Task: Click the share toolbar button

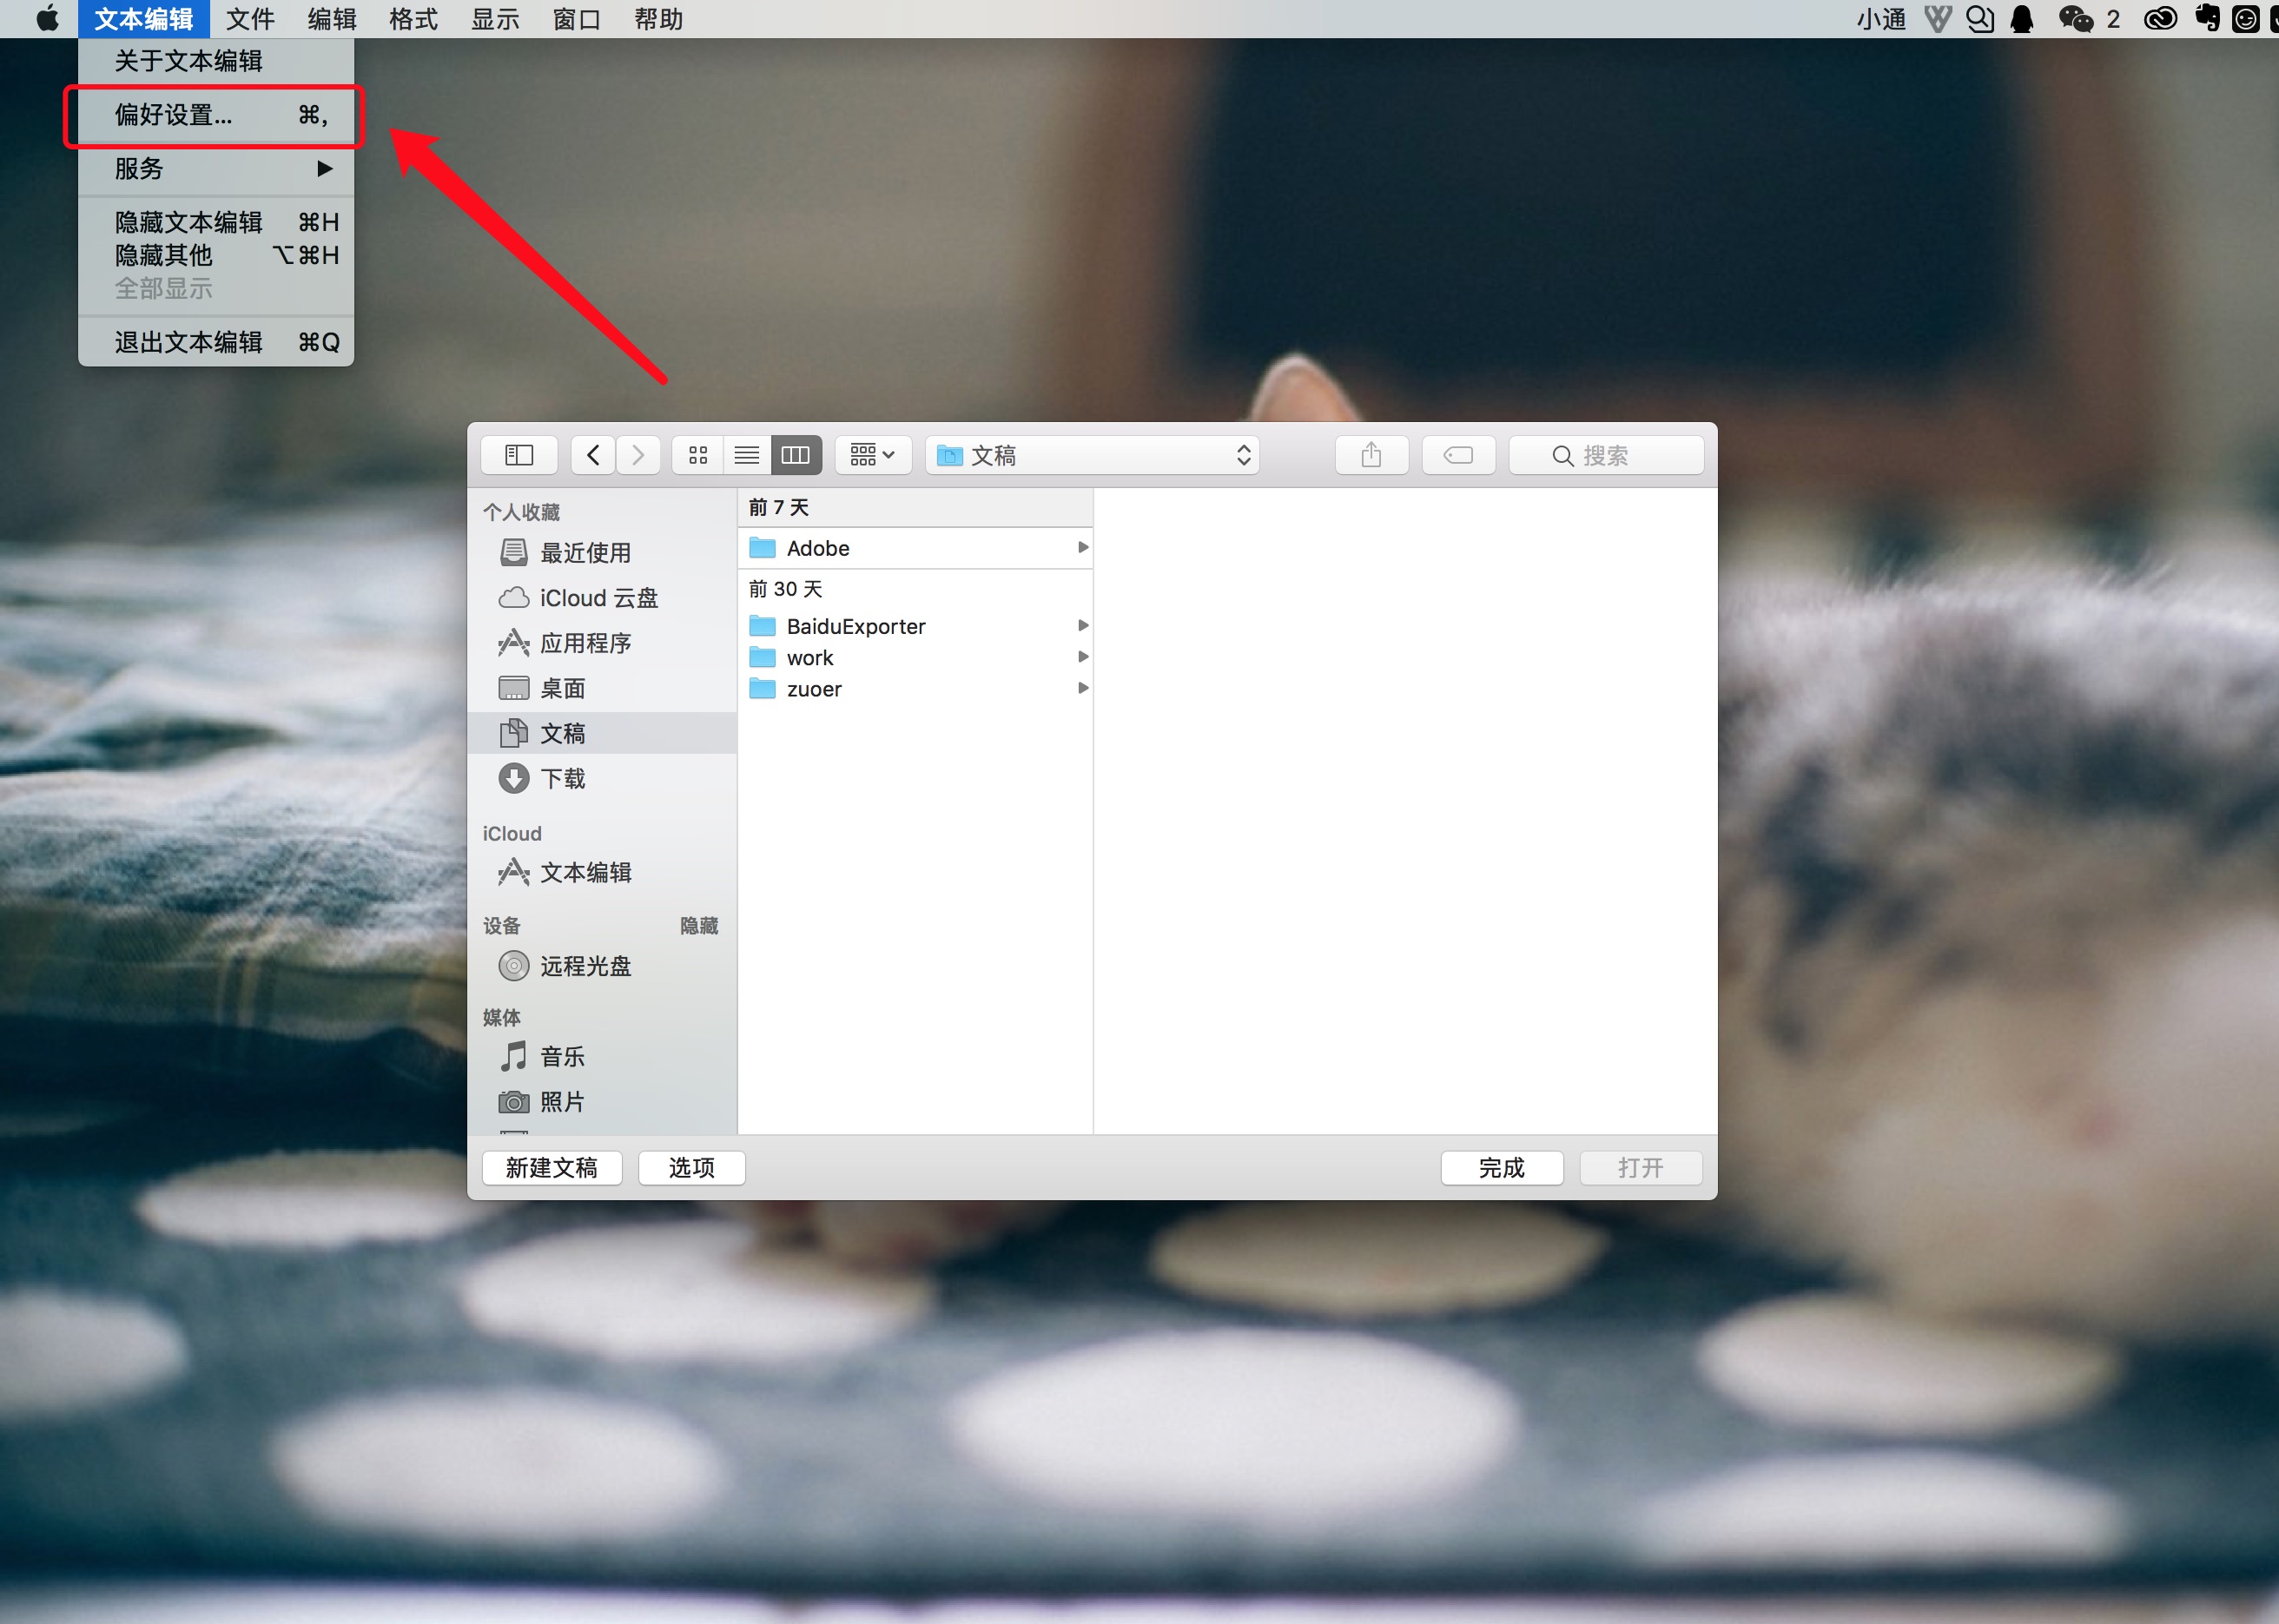Action: [x=1371, y=455]
